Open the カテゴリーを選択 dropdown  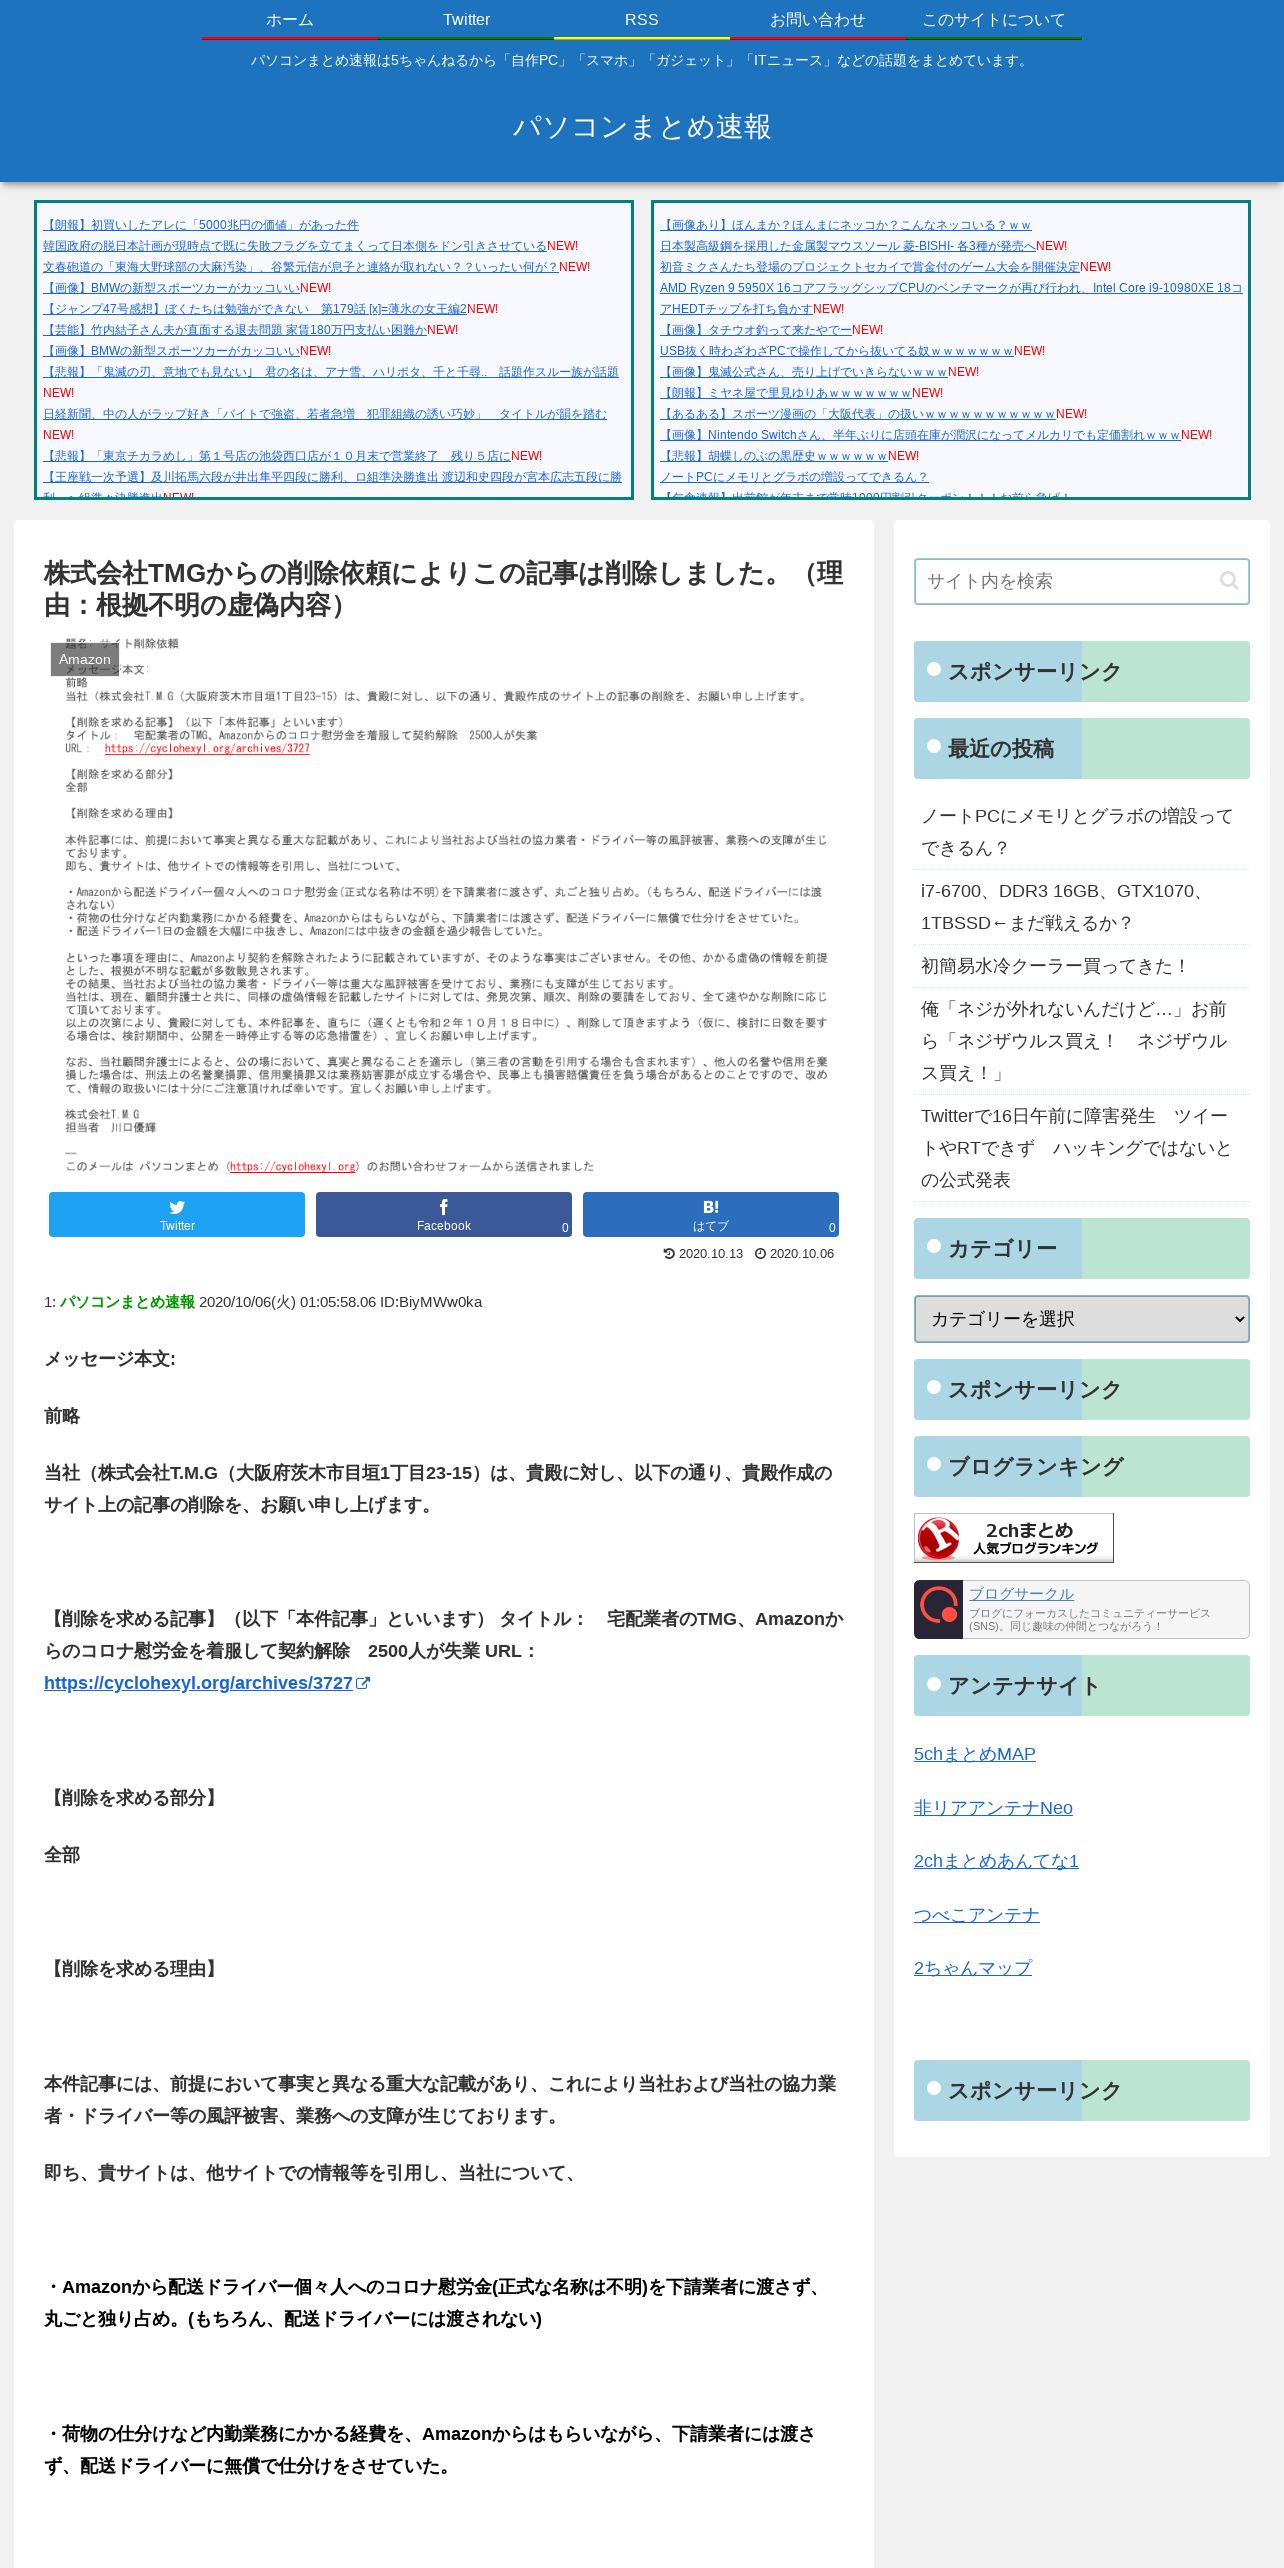(1082, 1319)
